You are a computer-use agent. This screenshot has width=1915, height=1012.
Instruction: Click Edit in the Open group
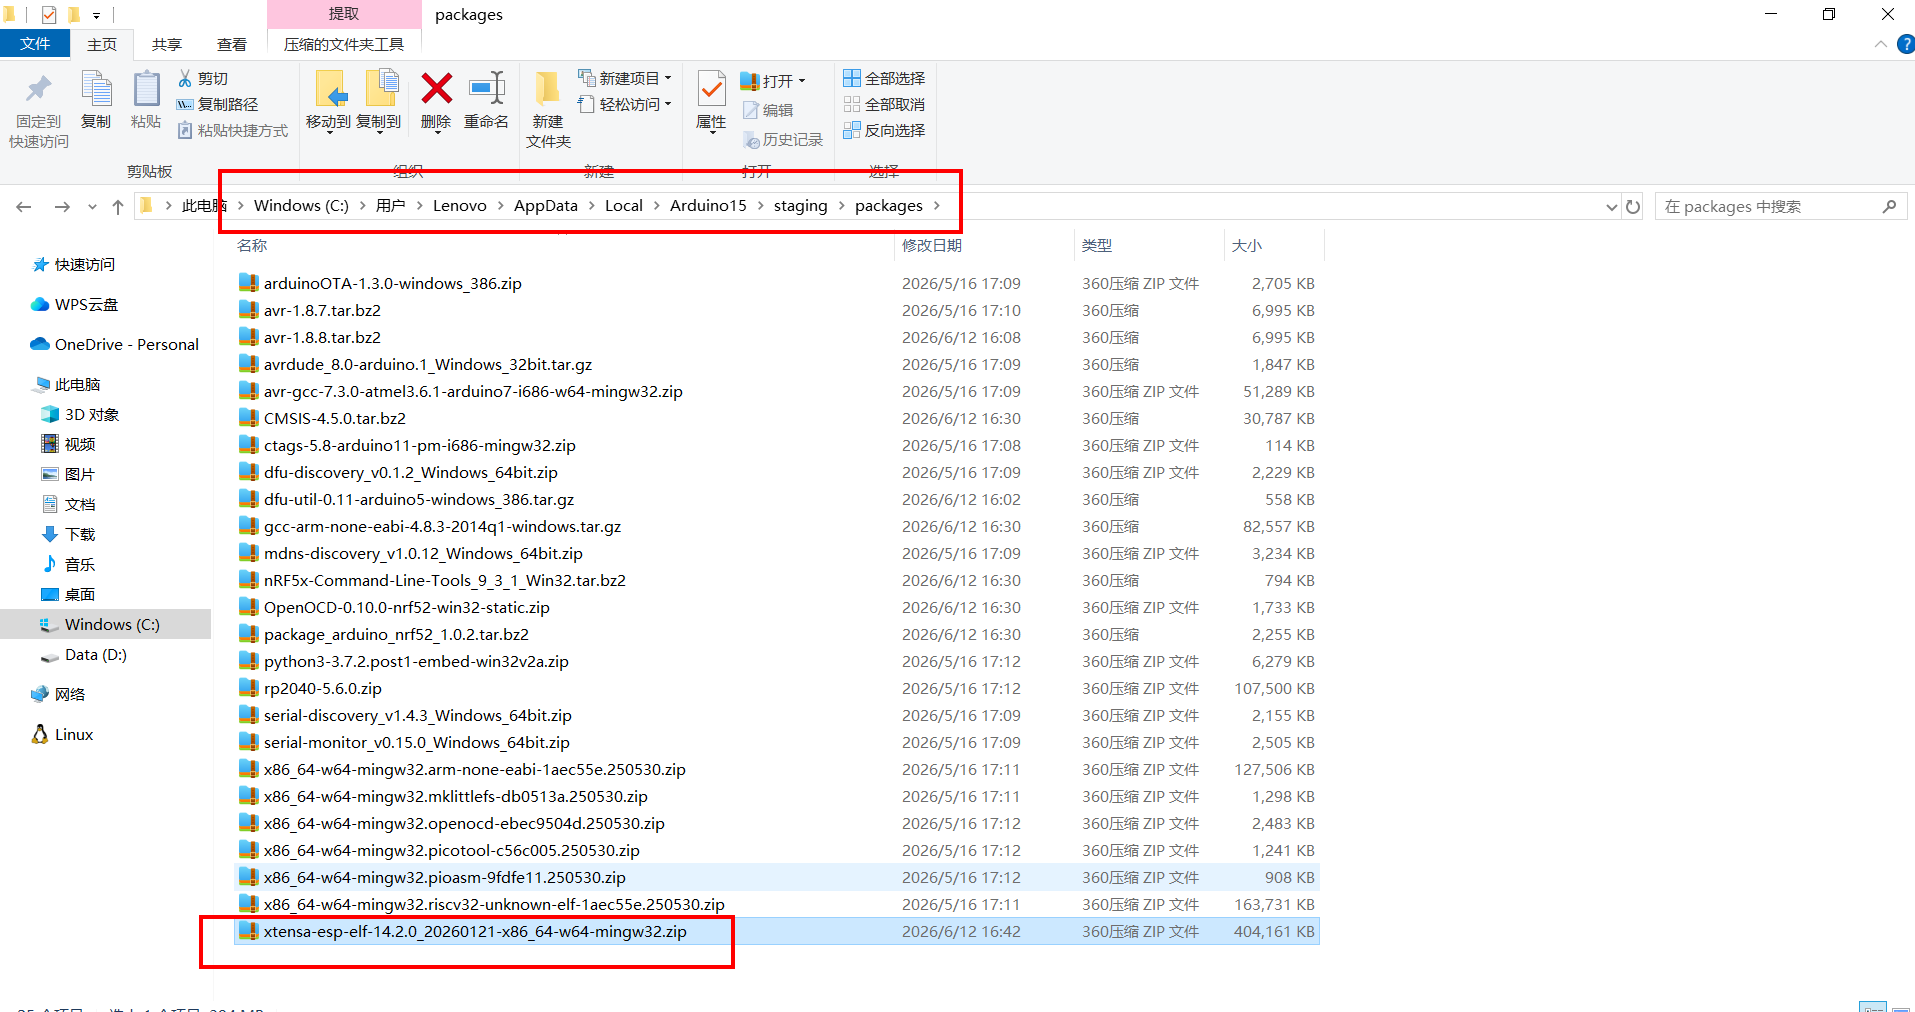pos(768,110)
